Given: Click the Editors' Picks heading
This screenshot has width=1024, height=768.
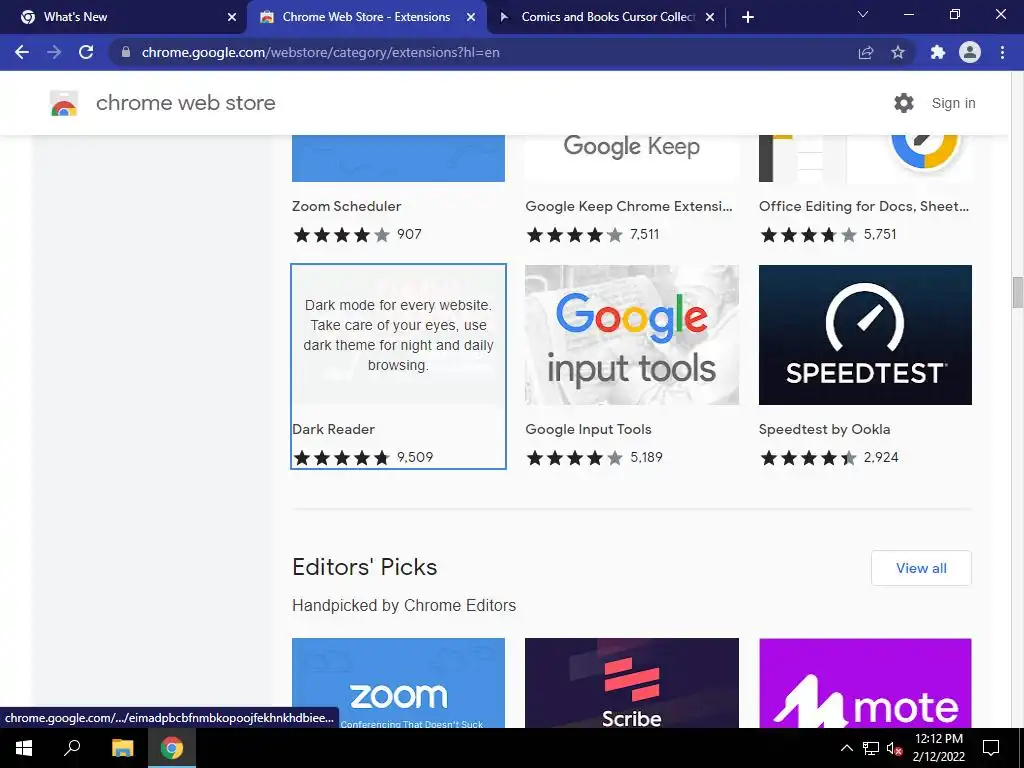Looking at the screenshot, I should 364,567.
